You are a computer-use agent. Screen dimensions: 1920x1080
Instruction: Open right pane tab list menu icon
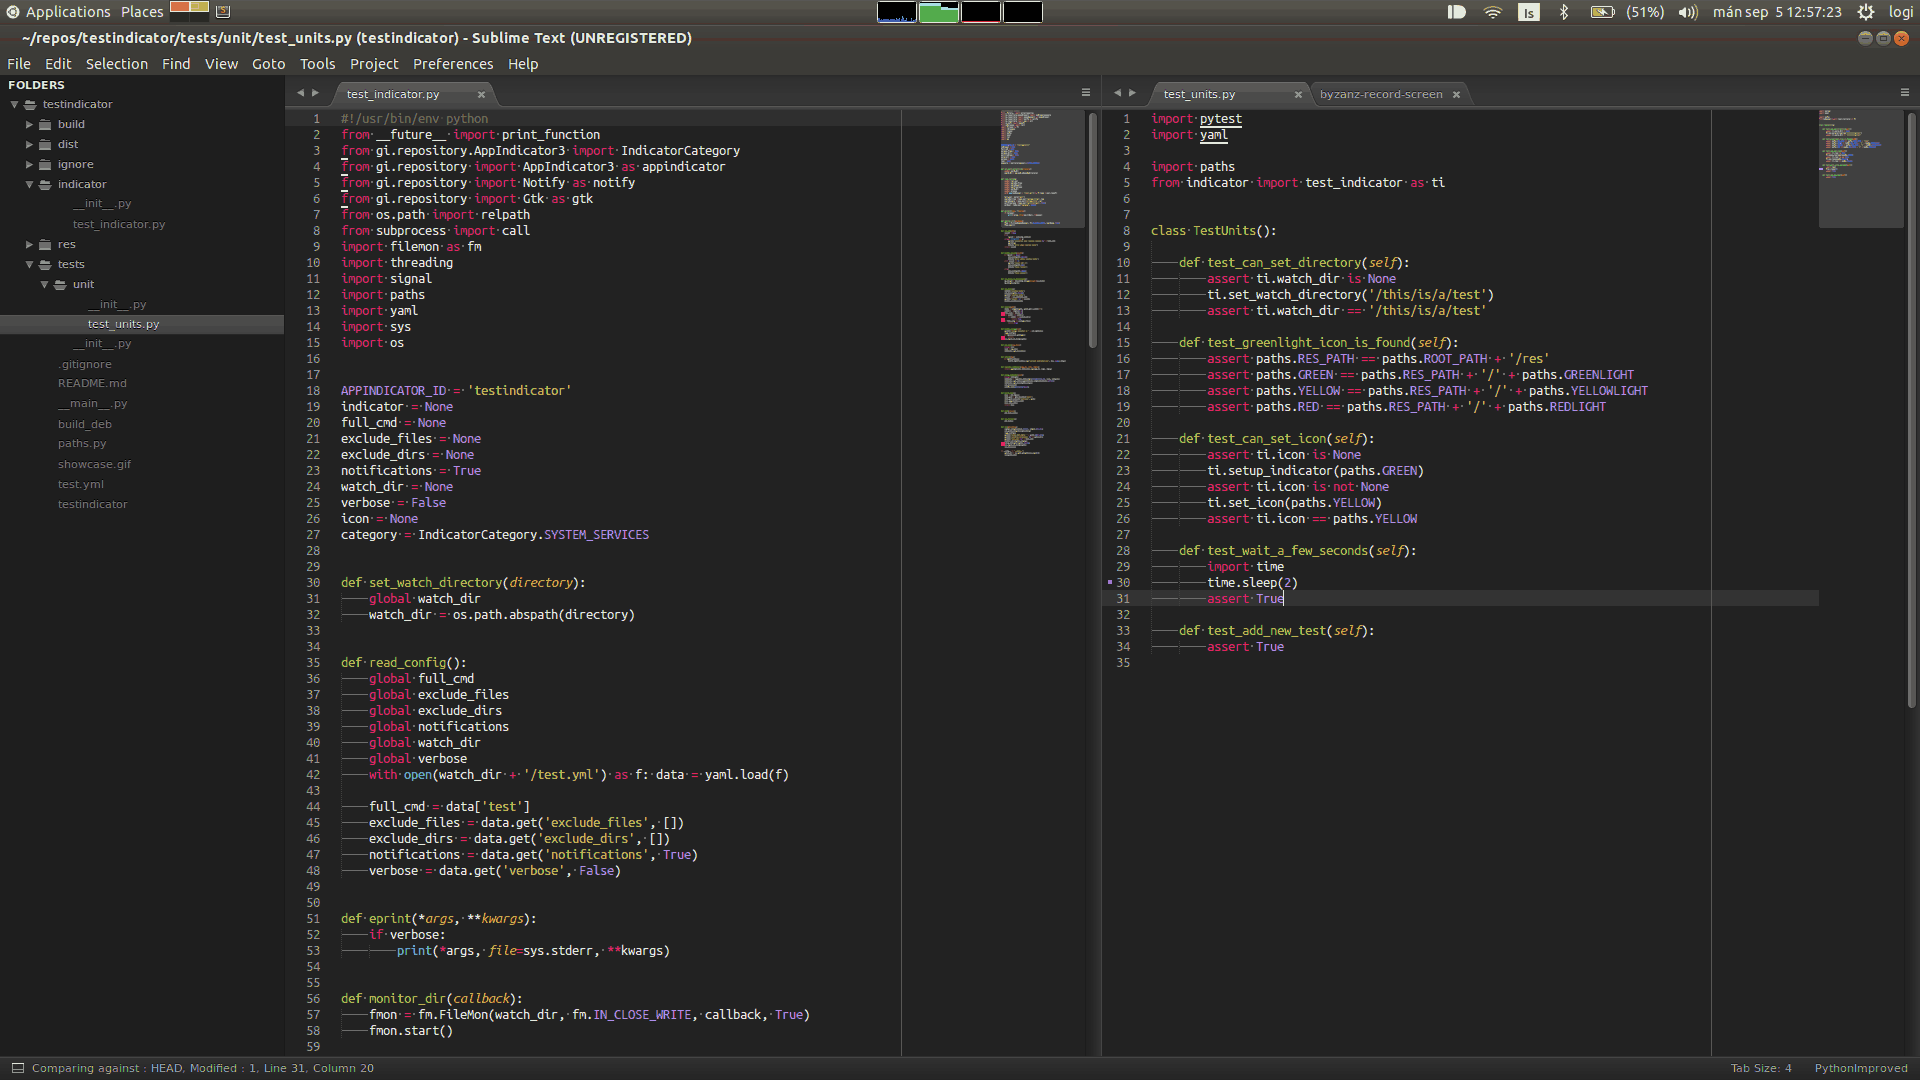(x=1904, y=93)
